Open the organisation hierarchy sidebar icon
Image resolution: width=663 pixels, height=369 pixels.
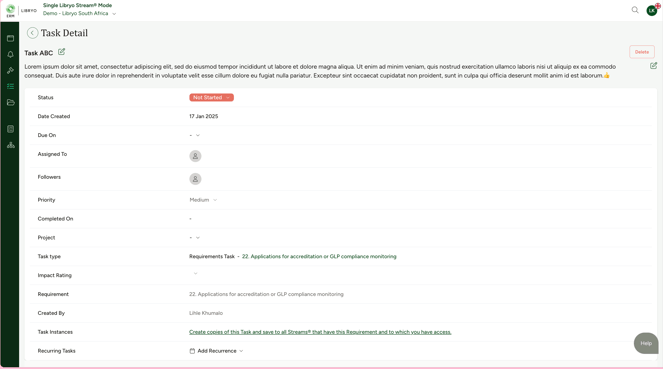click(x=11, y=145)
